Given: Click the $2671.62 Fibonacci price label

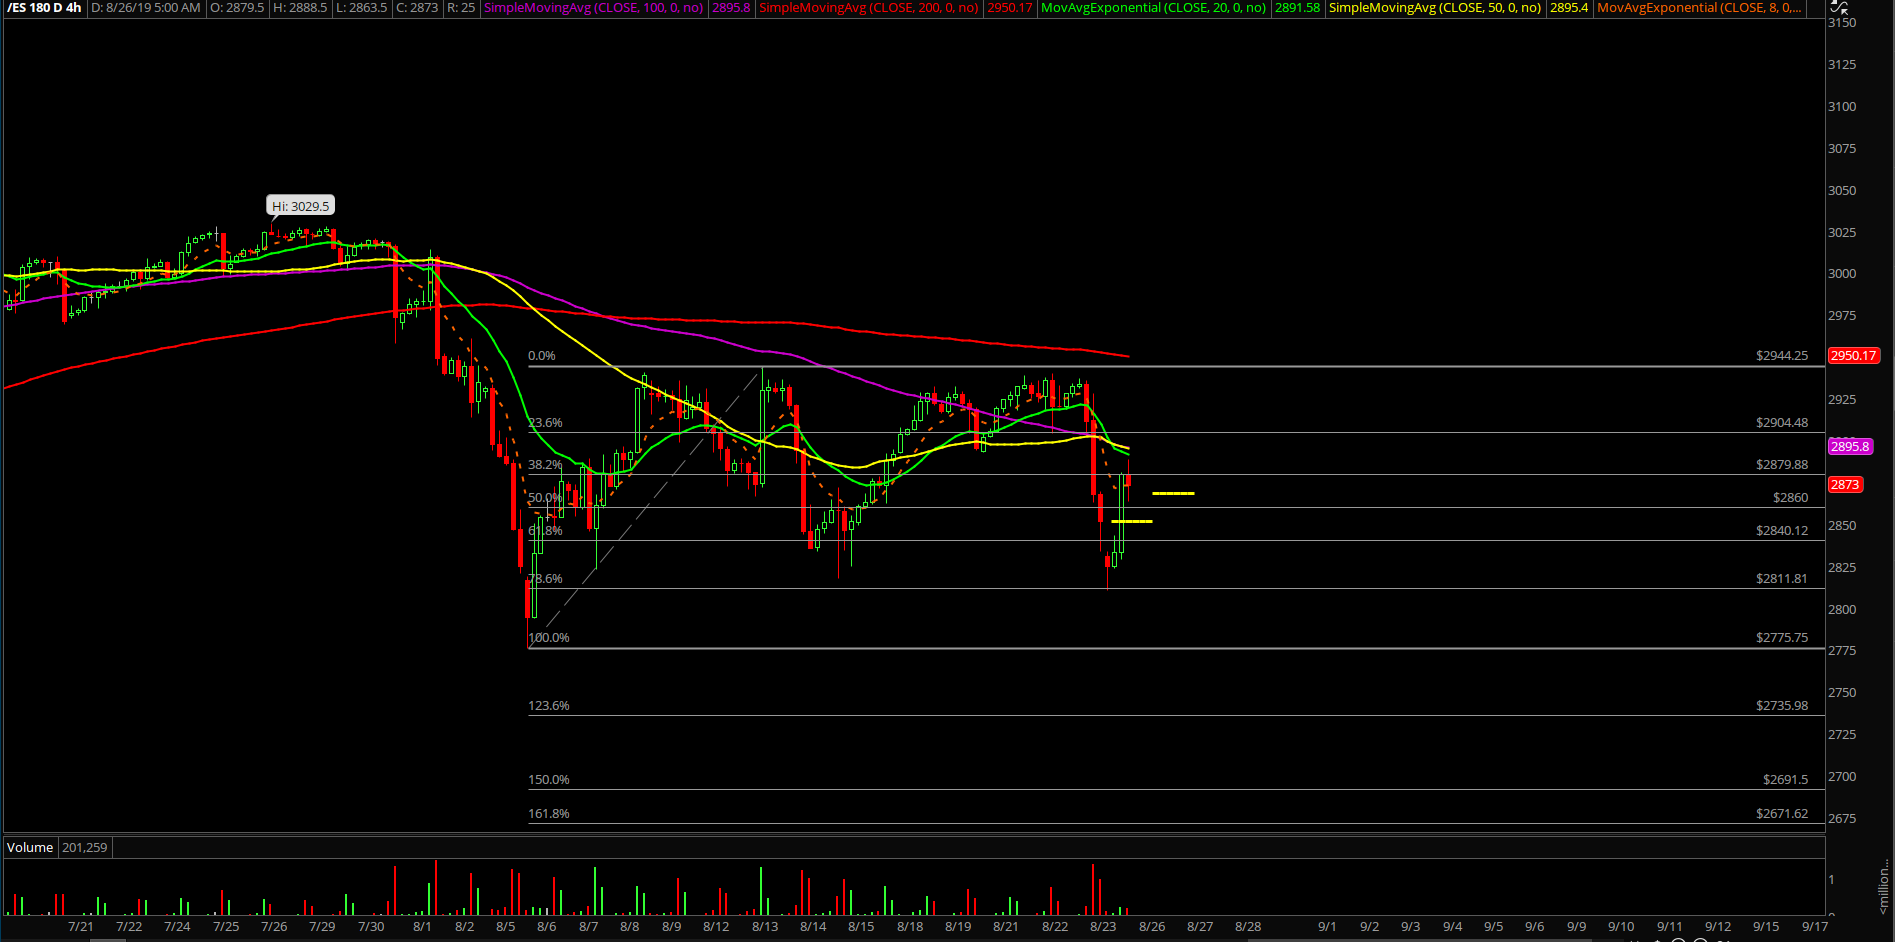Looking at the screenshot, I should click(x=1782, y=814).
